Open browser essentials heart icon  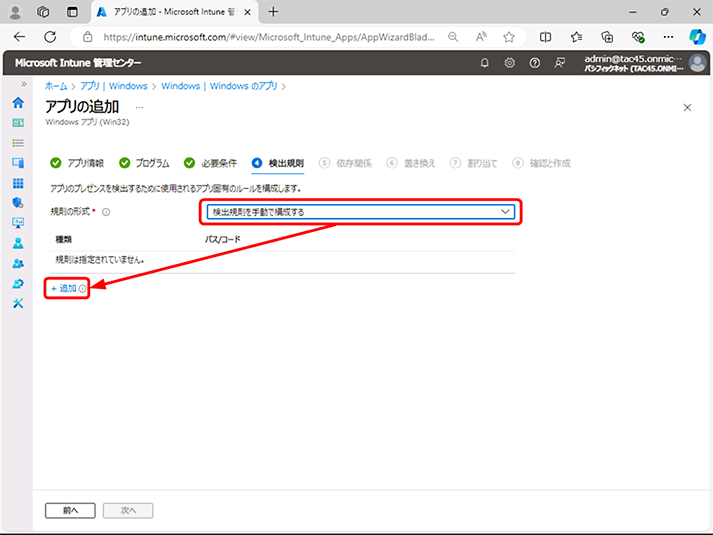[x=638, y=37]
